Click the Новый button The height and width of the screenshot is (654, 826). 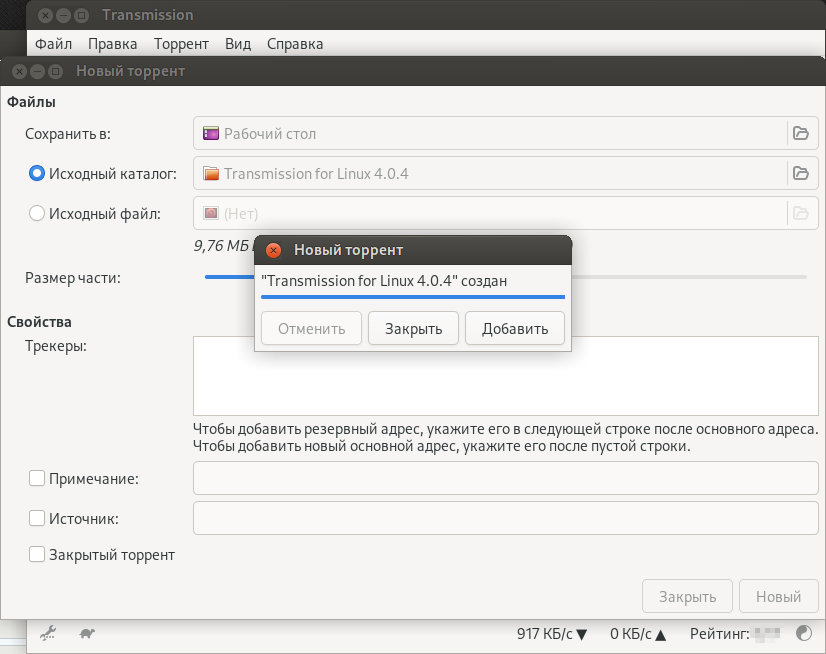[779, 596]
